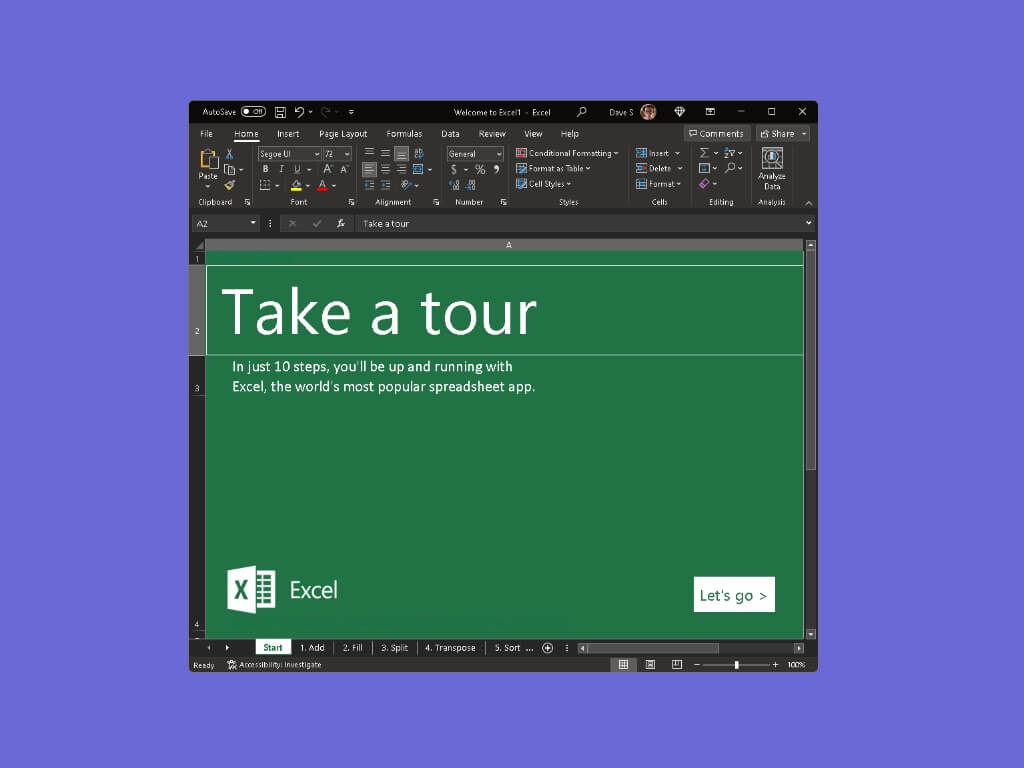Image resolution: width=1024 pixels, height=768 pixels.
Task: Click the Save icon in title bar
Action: 280,112
